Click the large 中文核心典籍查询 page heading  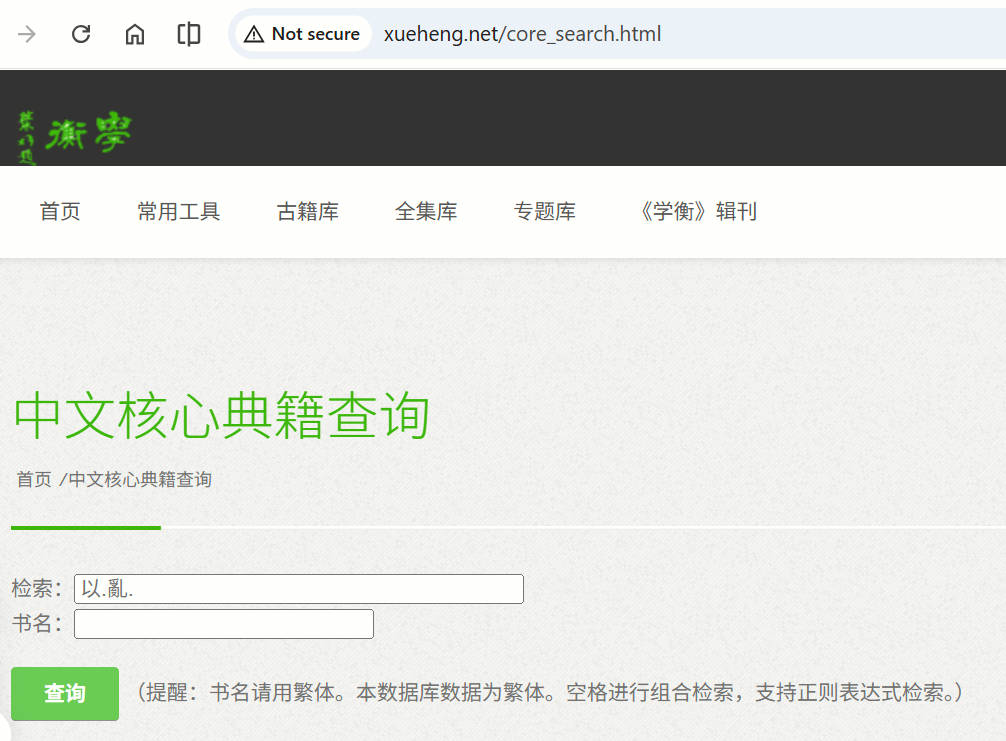pos(221,416)
